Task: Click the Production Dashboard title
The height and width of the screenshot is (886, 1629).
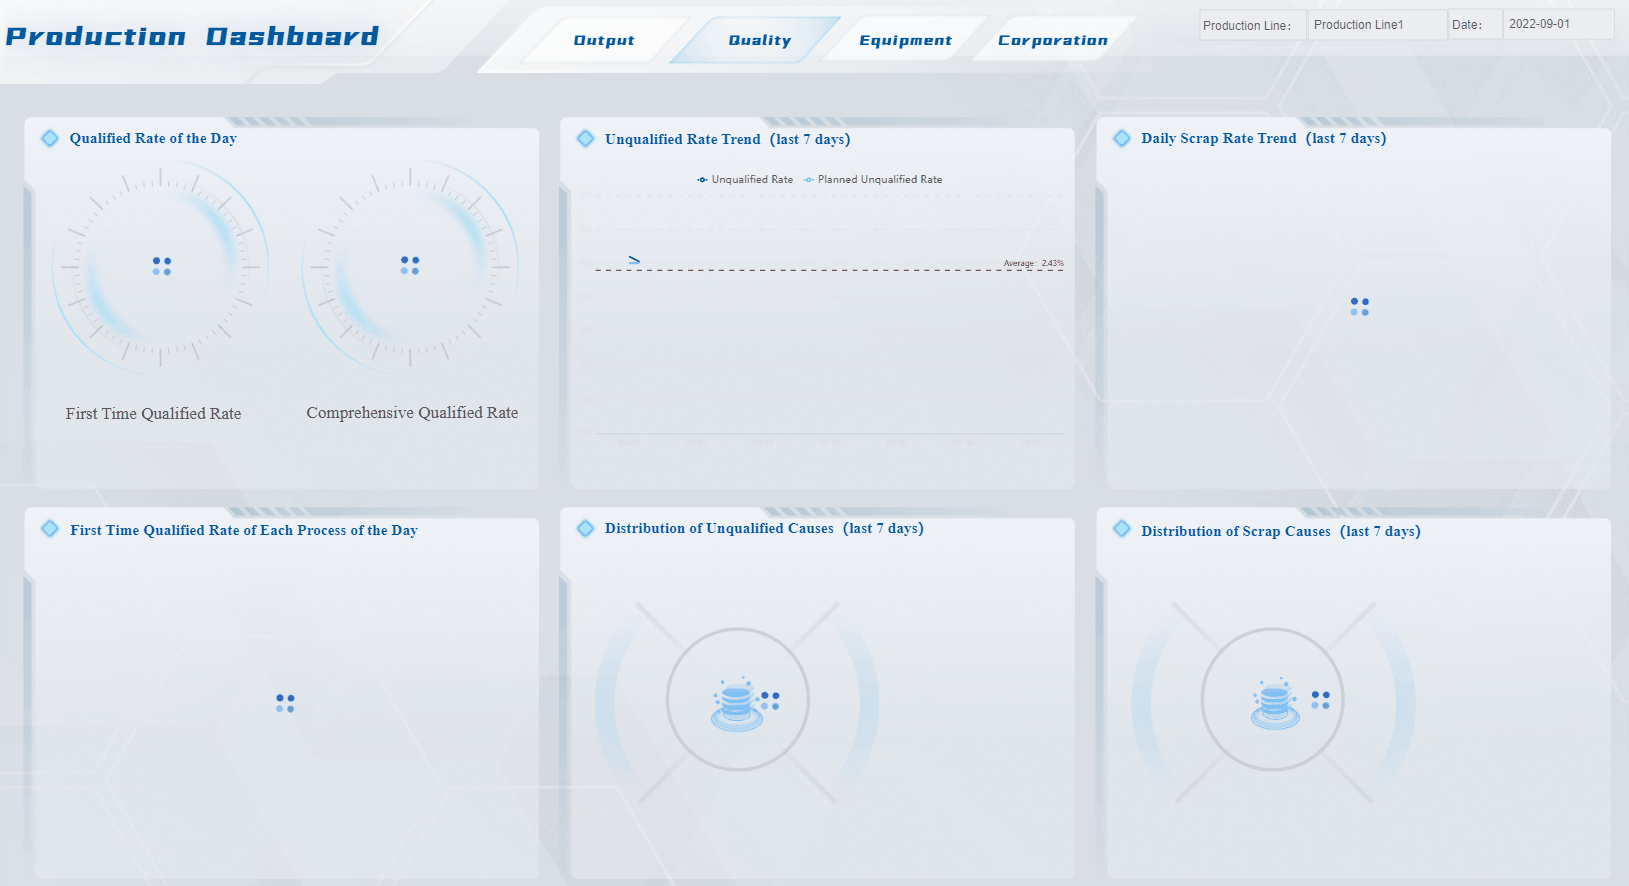Action: [x=192, y=37]
